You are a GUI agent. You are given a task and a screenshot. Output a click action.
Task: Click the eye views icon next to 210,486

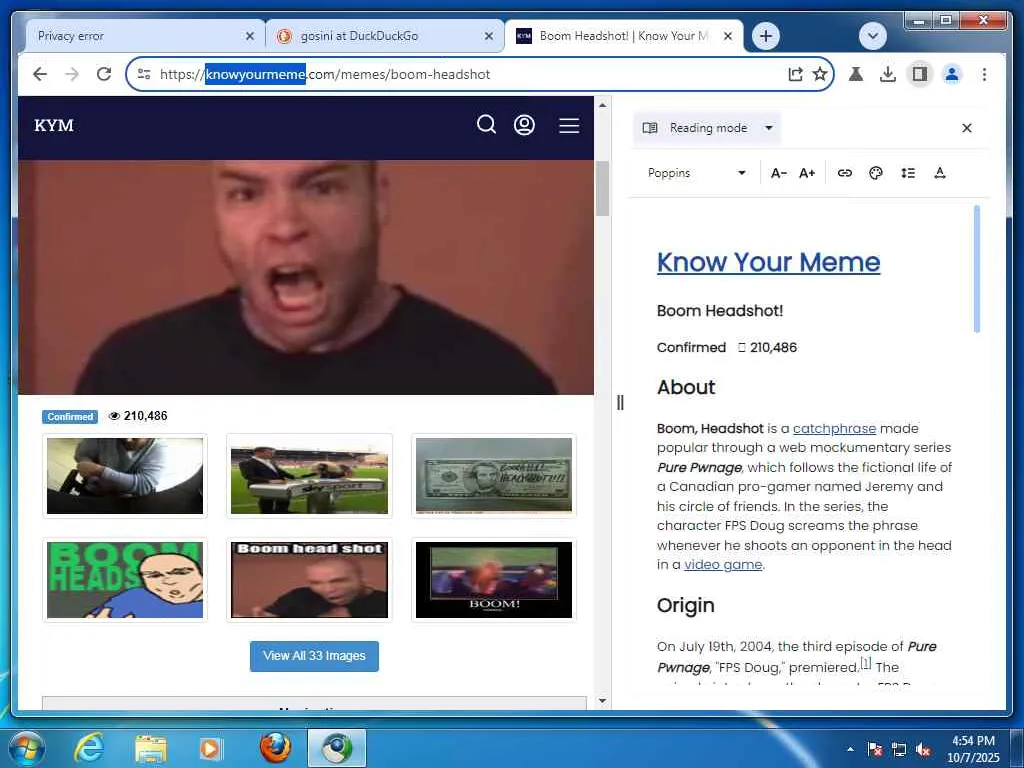point(114,416)
